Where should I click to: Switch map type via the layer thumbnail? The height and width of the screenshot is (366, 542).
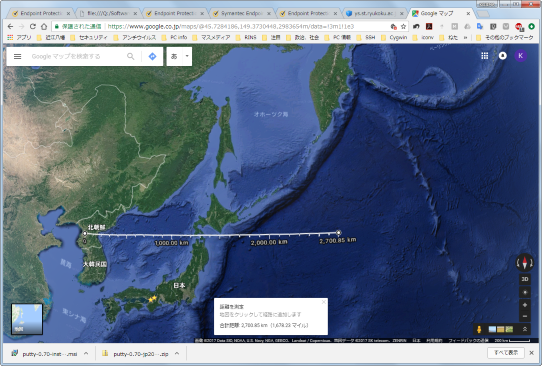(x=27, y=319)
